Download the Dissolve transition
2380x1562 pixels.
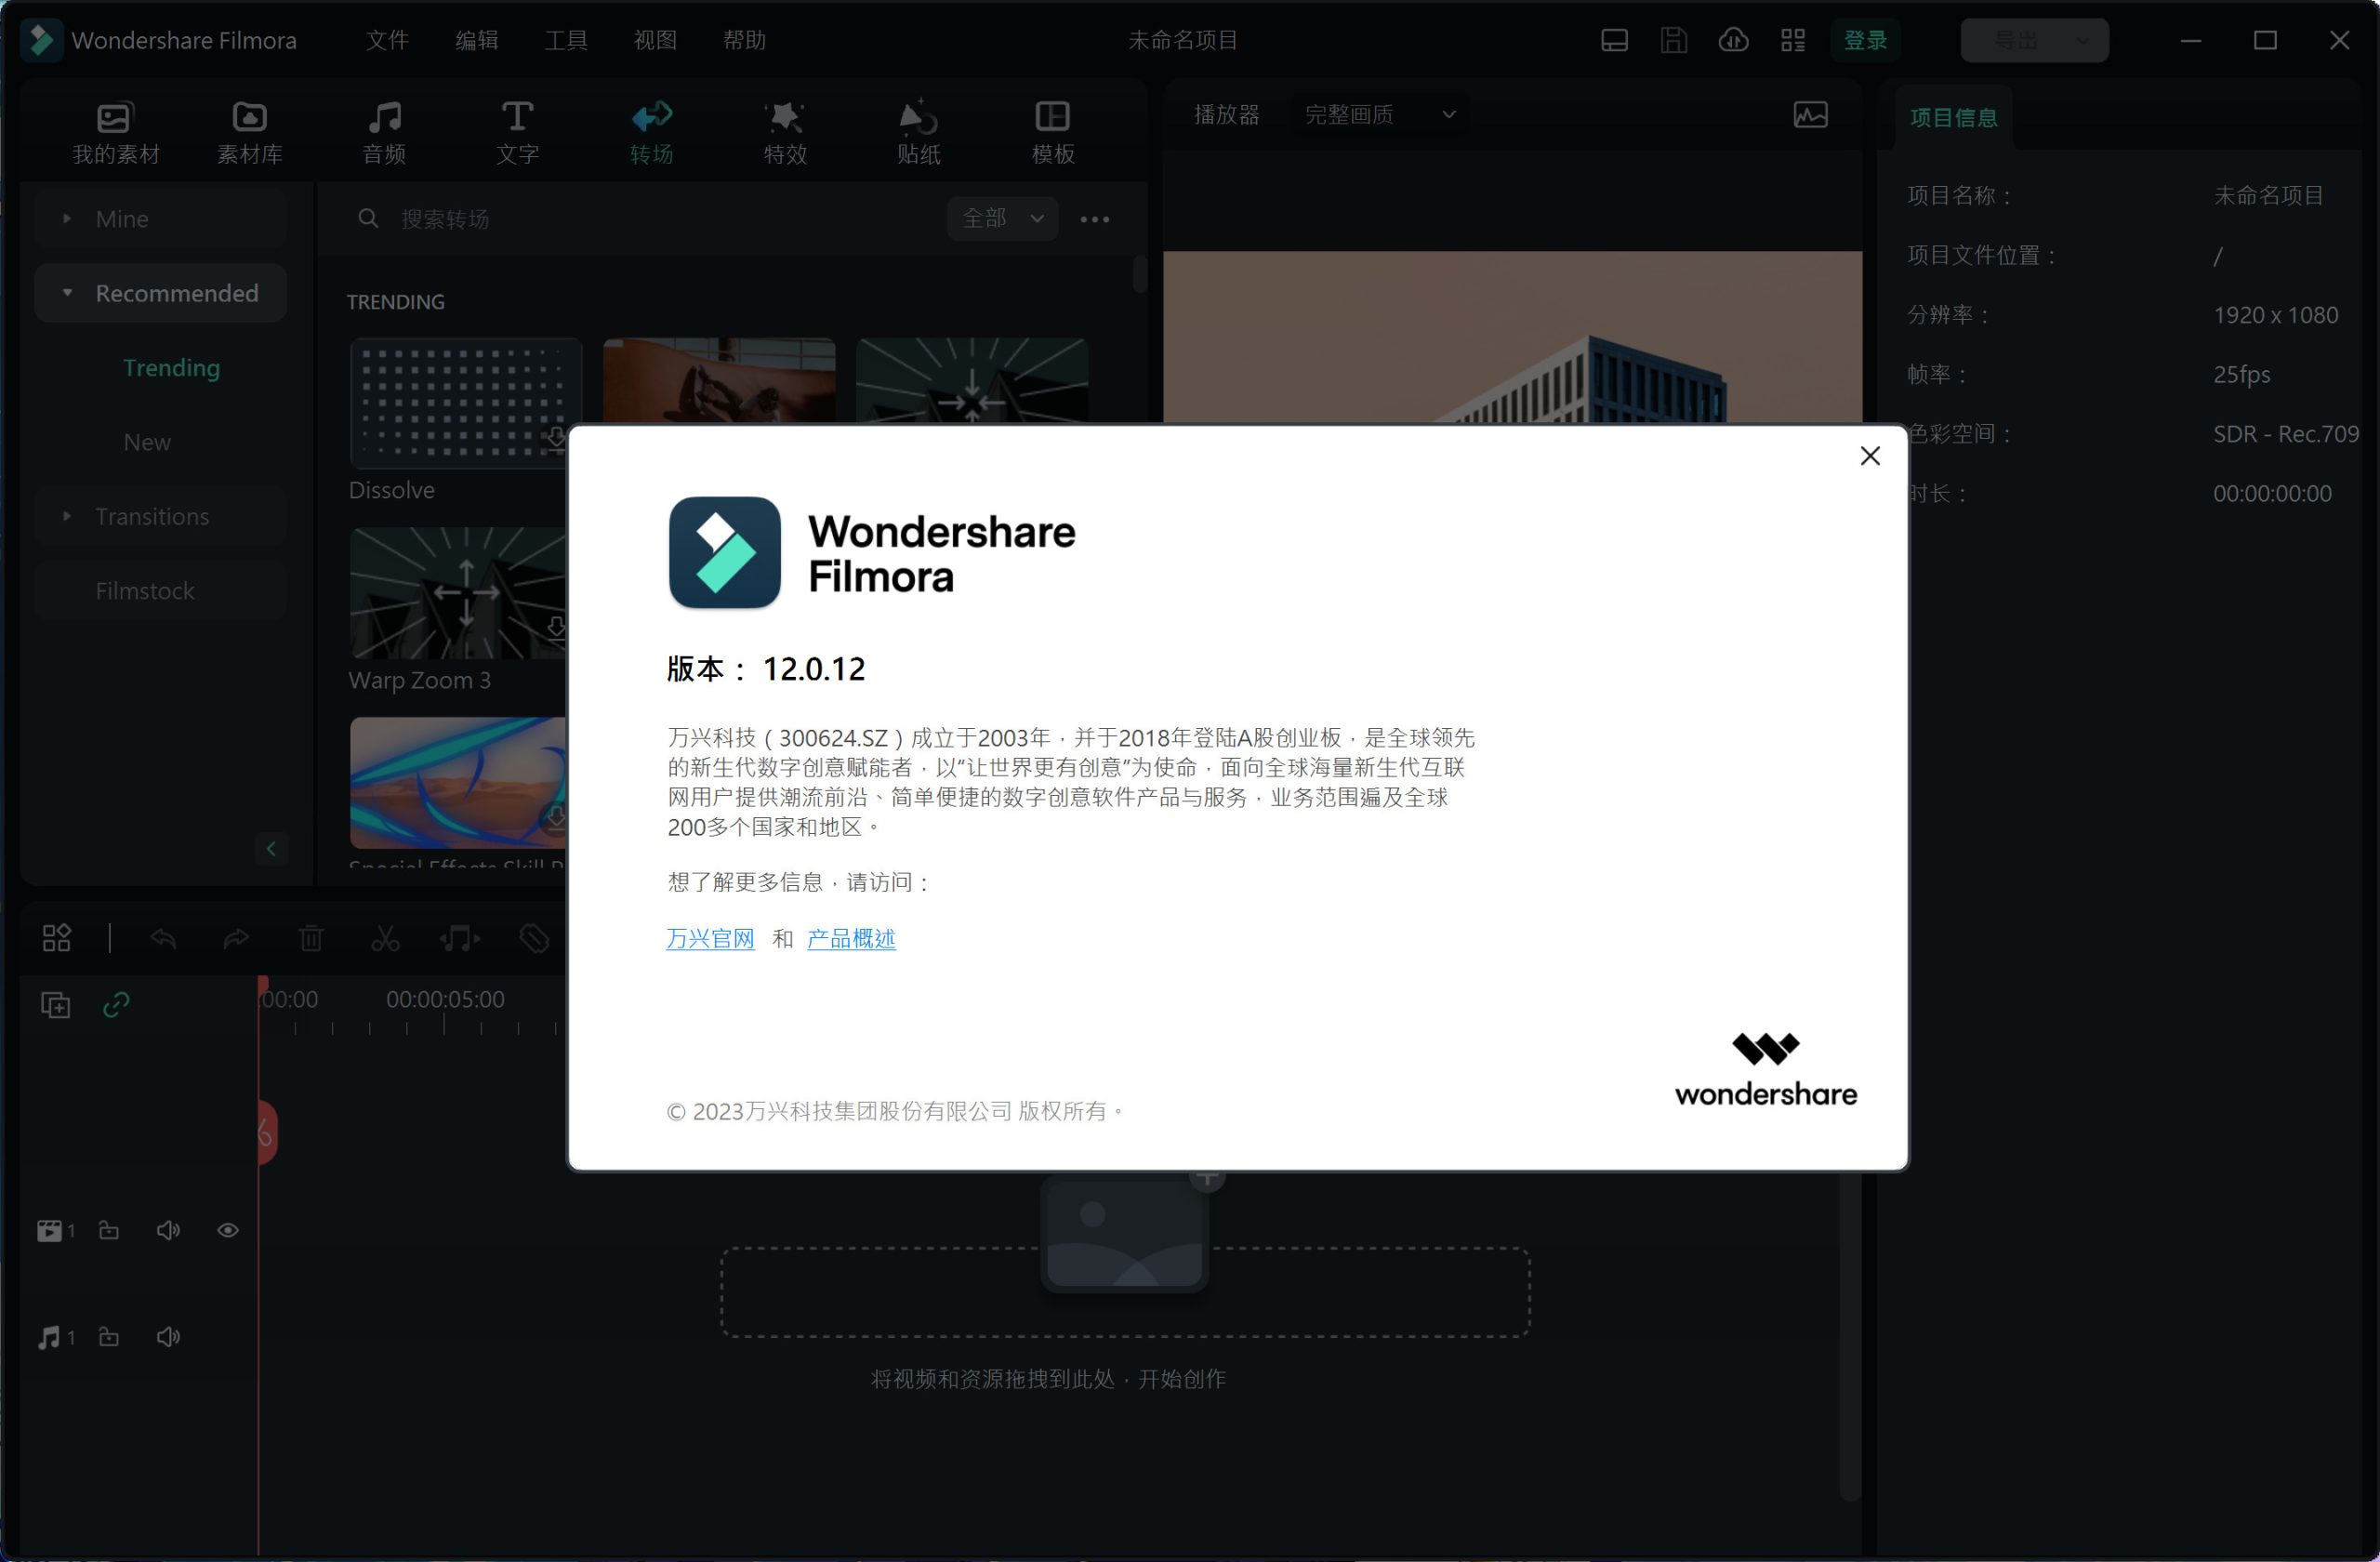click(x=555, y=438)
